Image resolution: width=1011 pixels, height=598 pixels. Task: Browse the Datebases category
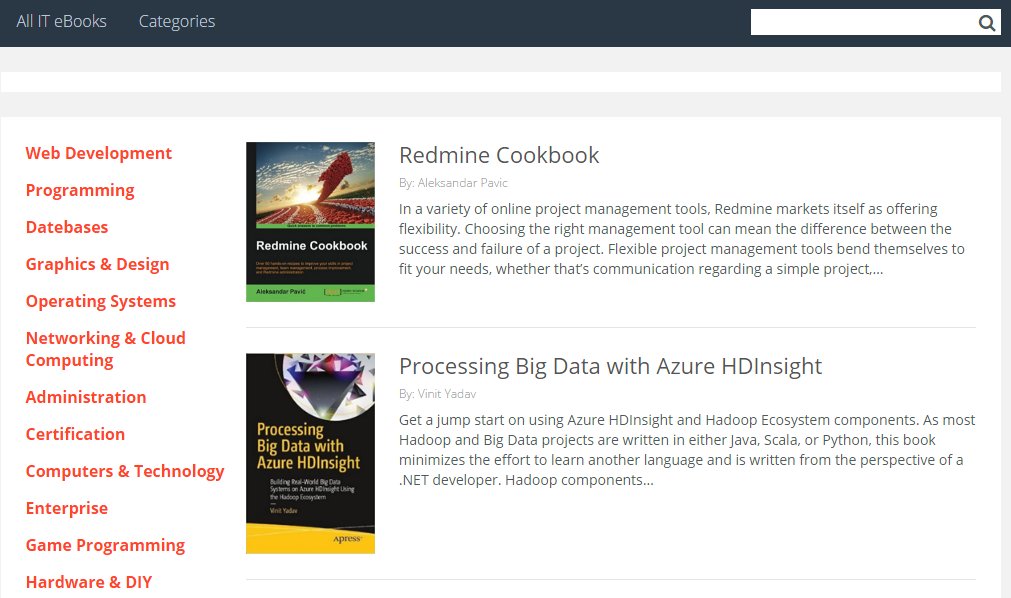(x=67, y=227)
